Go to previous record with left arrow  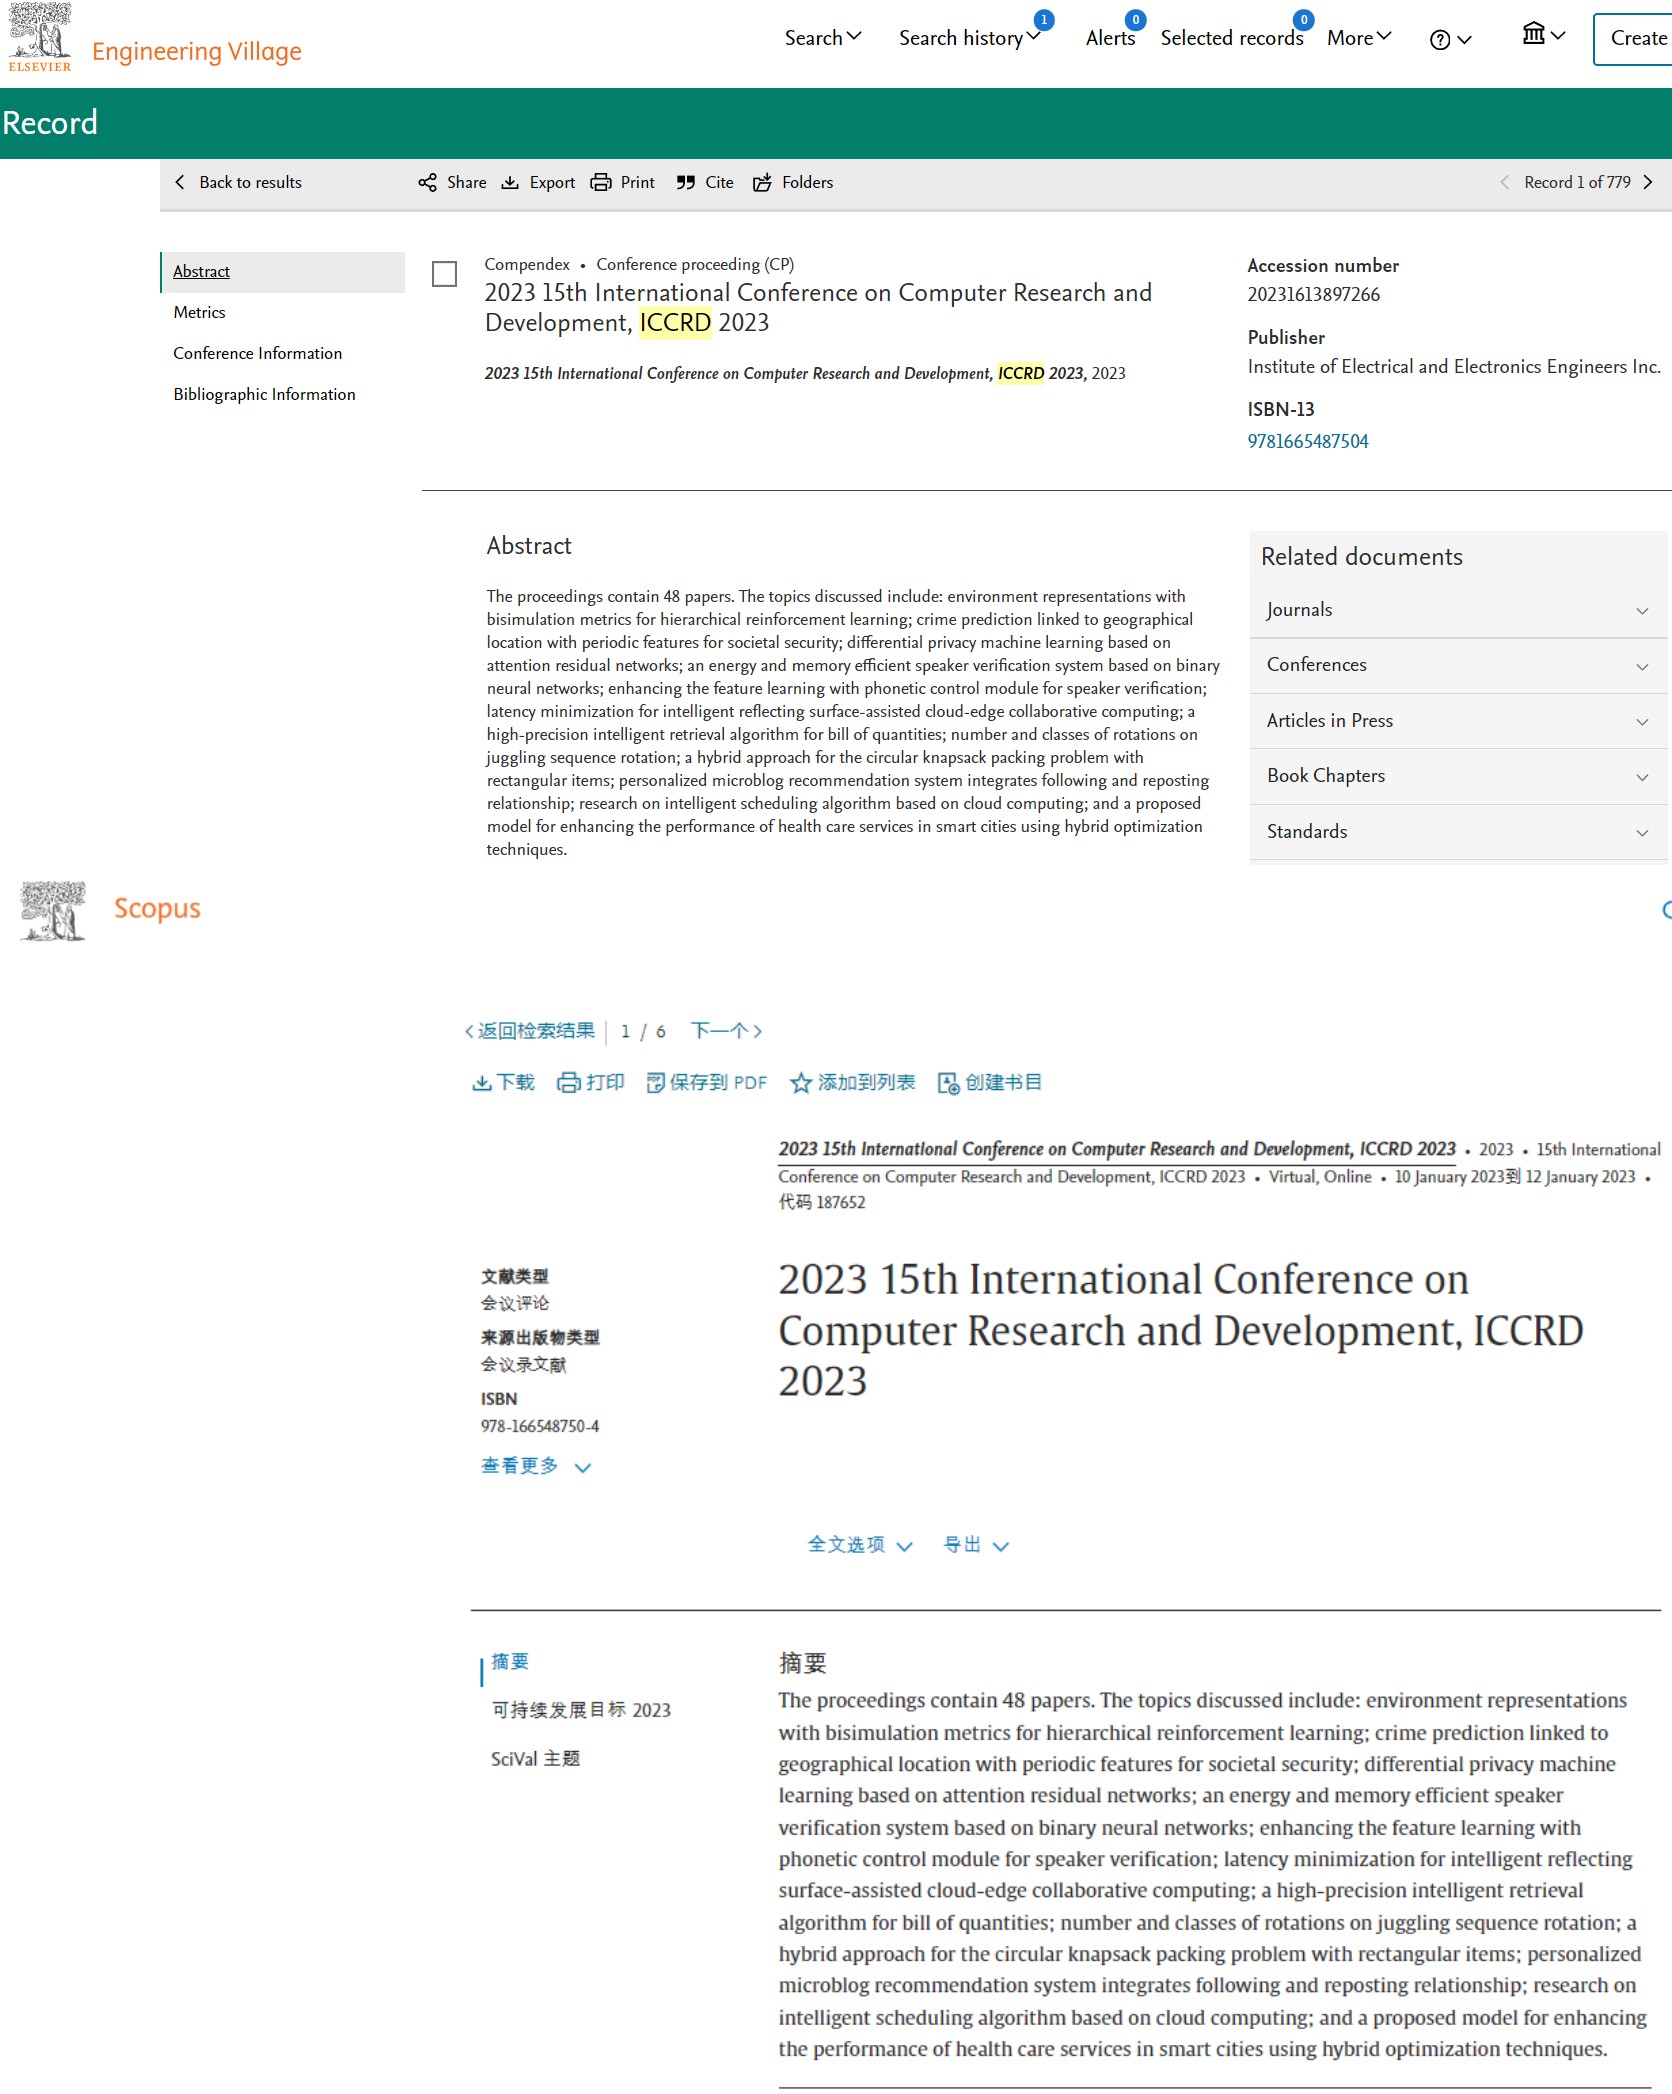click(x=1504, y=182)
